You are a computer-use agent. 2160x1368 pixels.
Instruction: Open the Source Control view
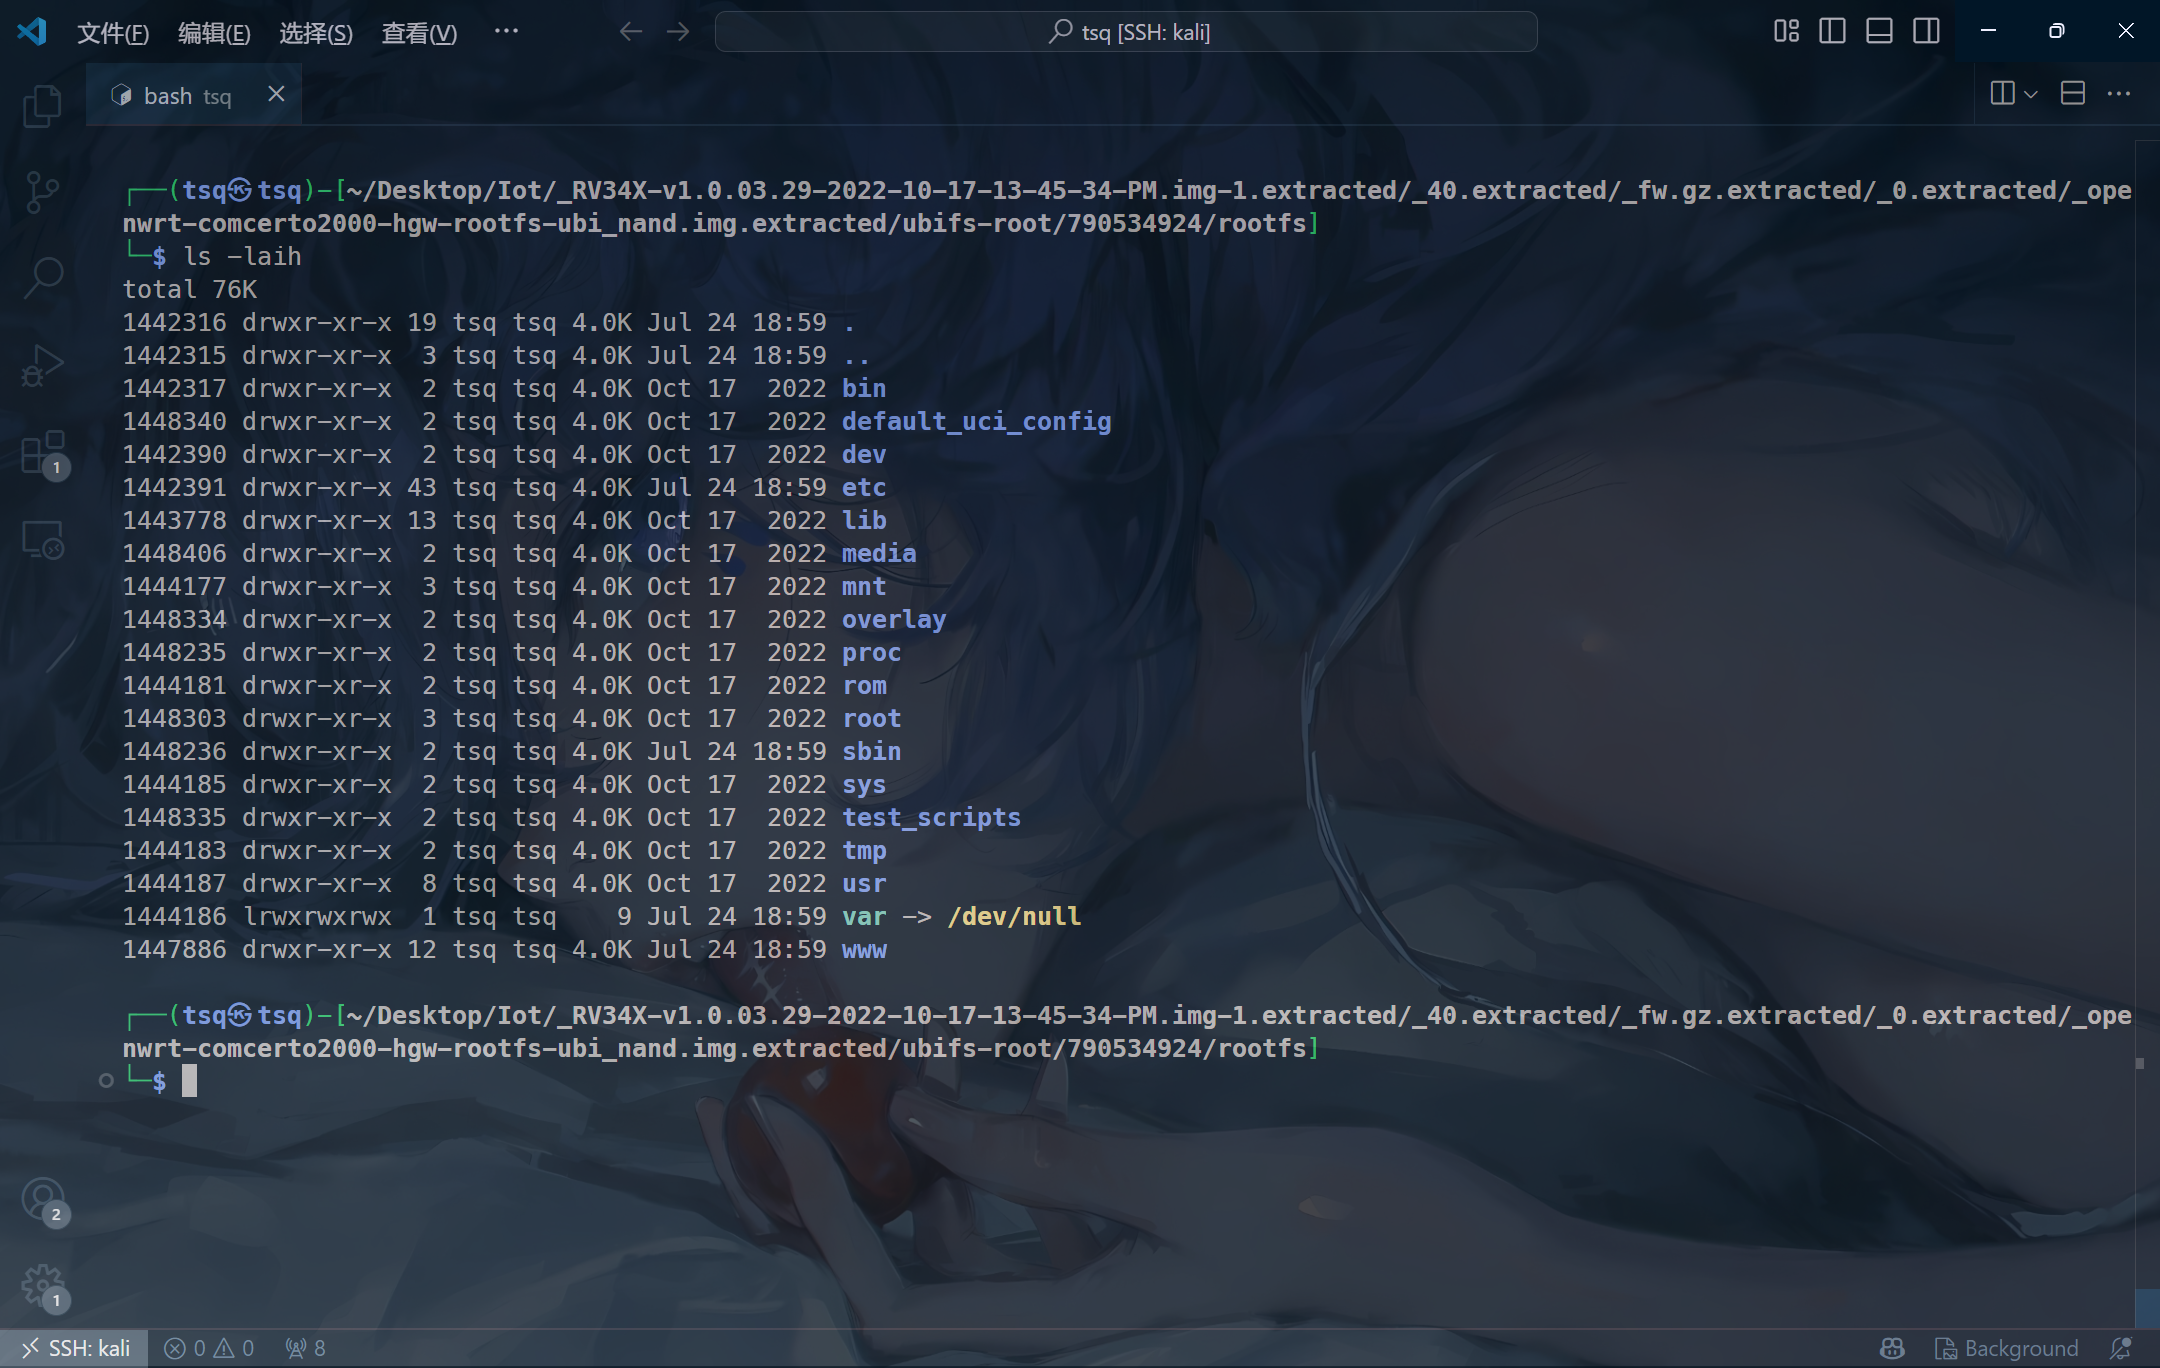pos(42,191)
